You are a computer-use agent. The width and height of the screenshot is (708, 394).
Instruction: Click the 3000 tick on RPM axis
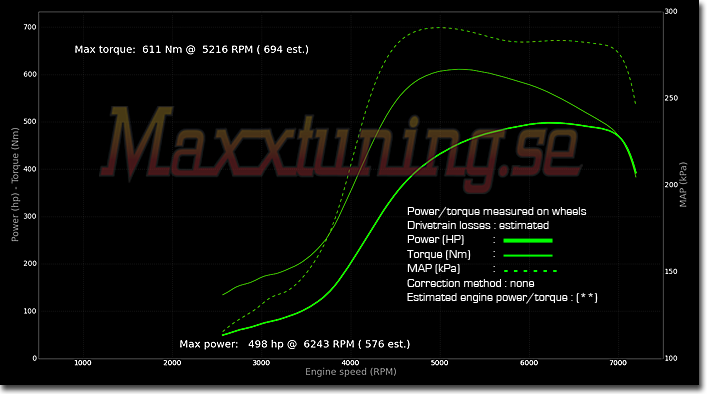(261, 362)
